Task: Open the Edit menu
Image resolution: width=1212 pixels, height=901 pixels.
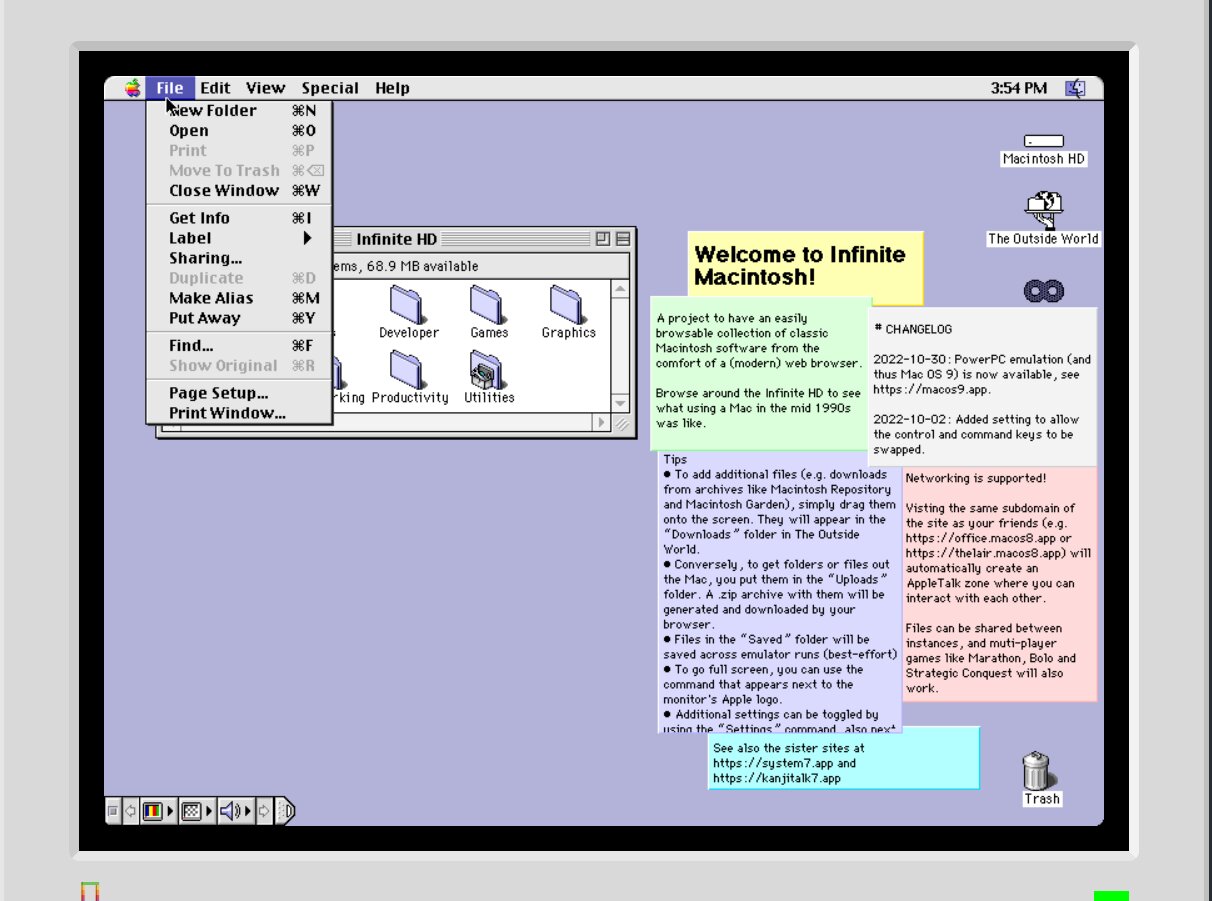Action: pos(215,88)
